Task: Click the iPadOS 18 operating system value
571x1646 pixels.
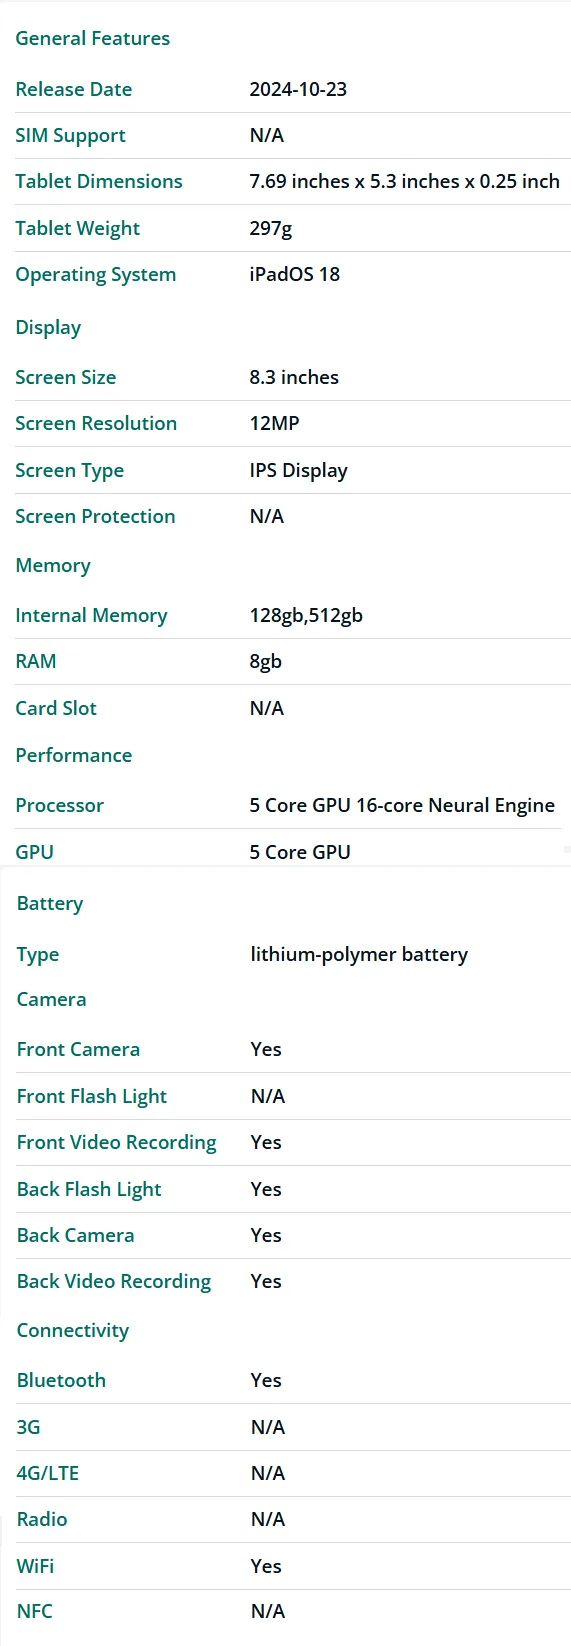Action: point(295,274)
